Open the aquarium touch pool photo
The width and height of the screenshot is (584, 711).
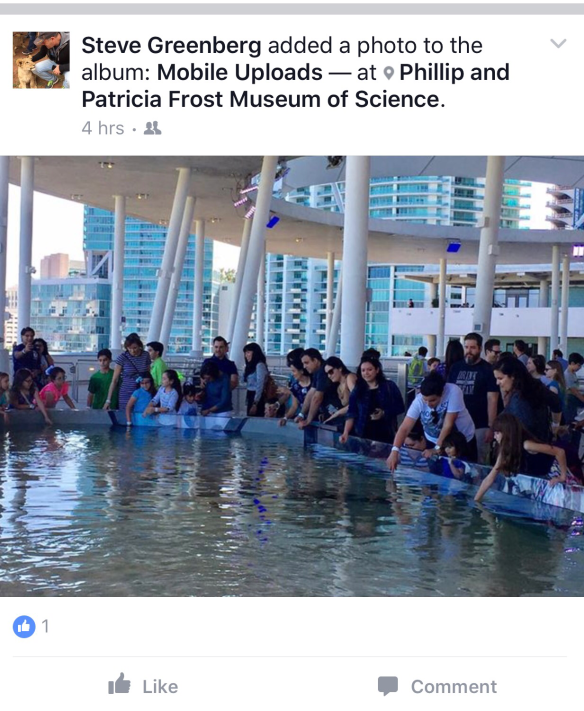coord(292,376)
